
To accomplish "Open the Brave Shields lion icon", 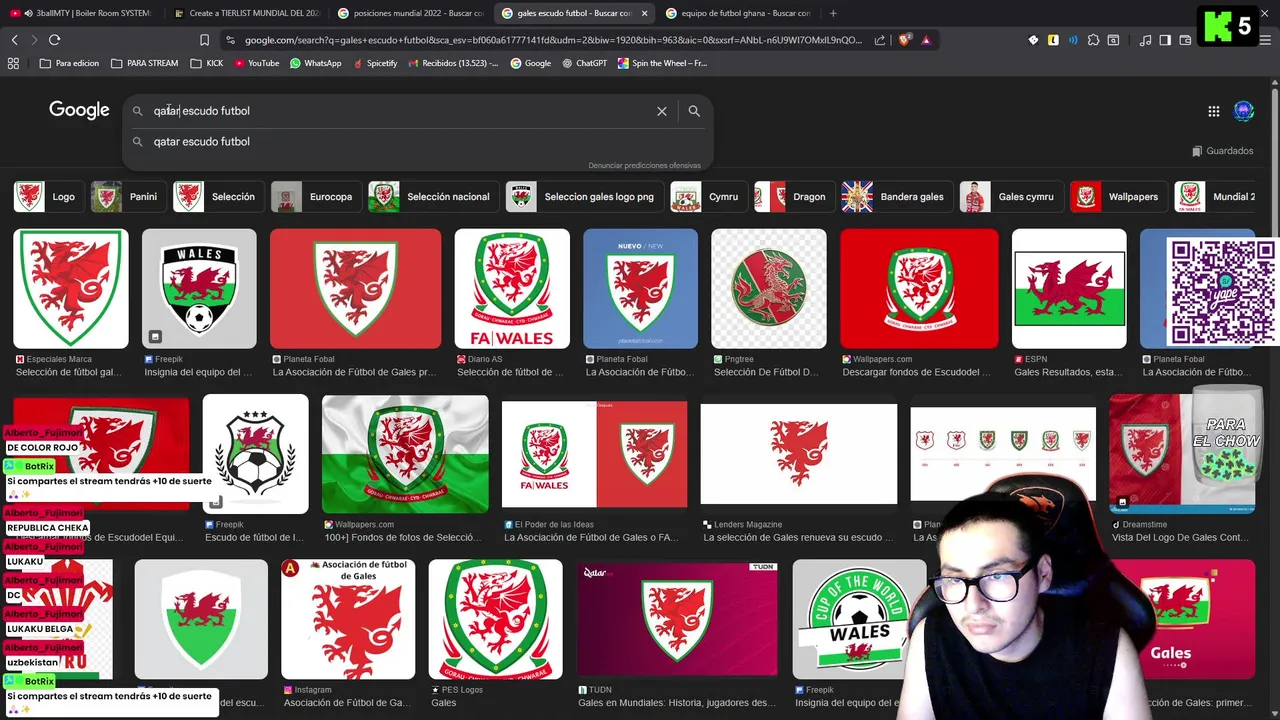I will [904, 40].
